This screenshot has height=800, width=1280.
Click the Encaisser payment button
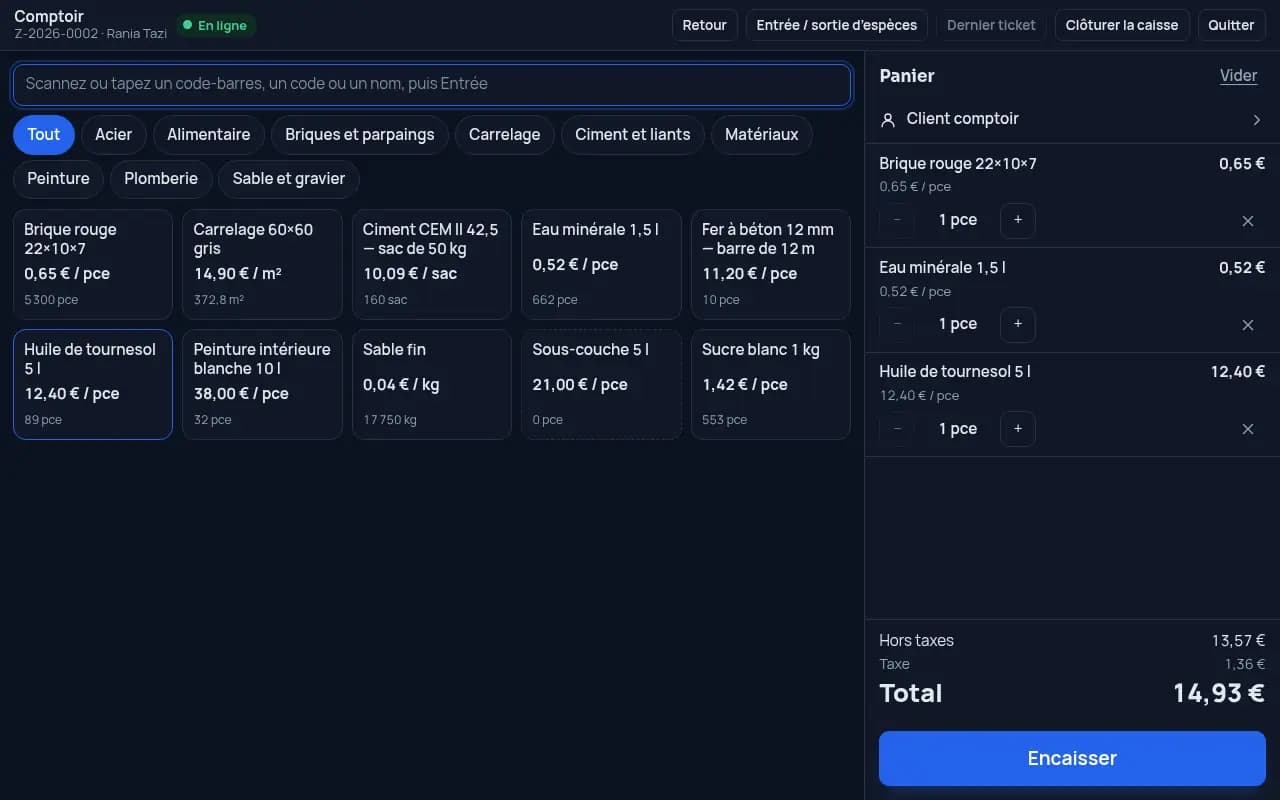tap(1072, 758)
